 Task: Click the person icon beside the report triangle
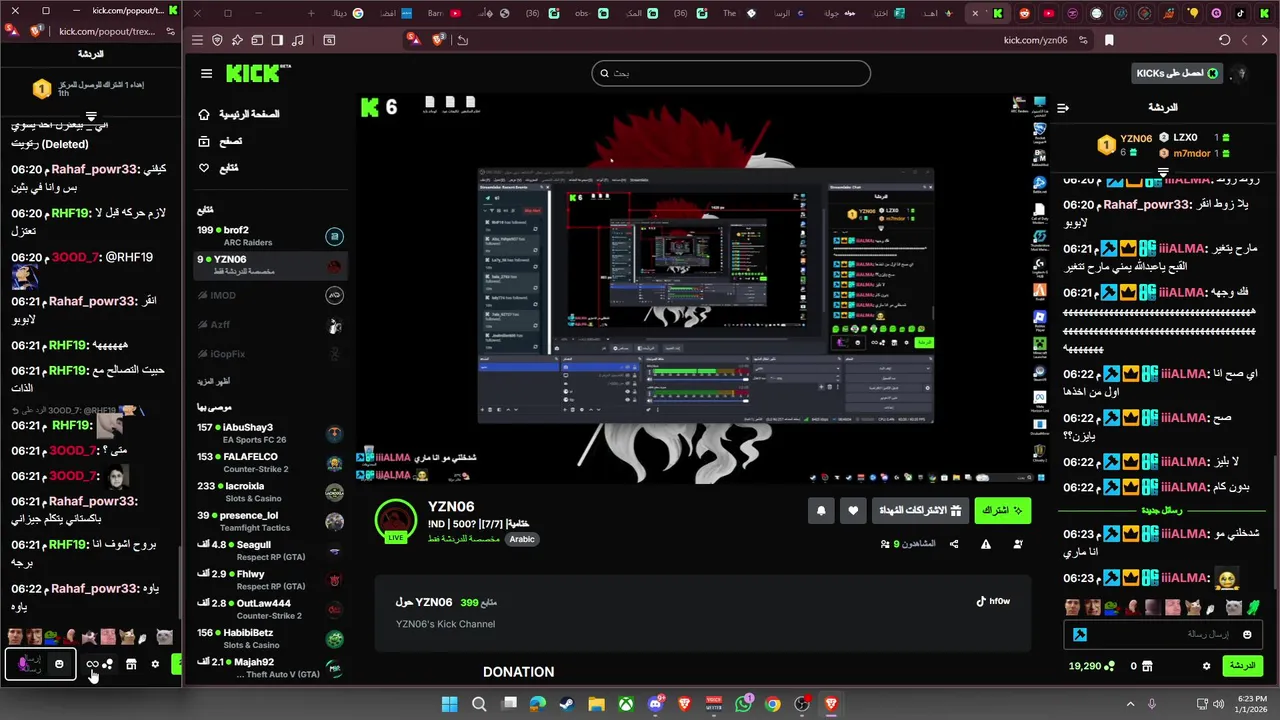click(x=1018, y=544)
